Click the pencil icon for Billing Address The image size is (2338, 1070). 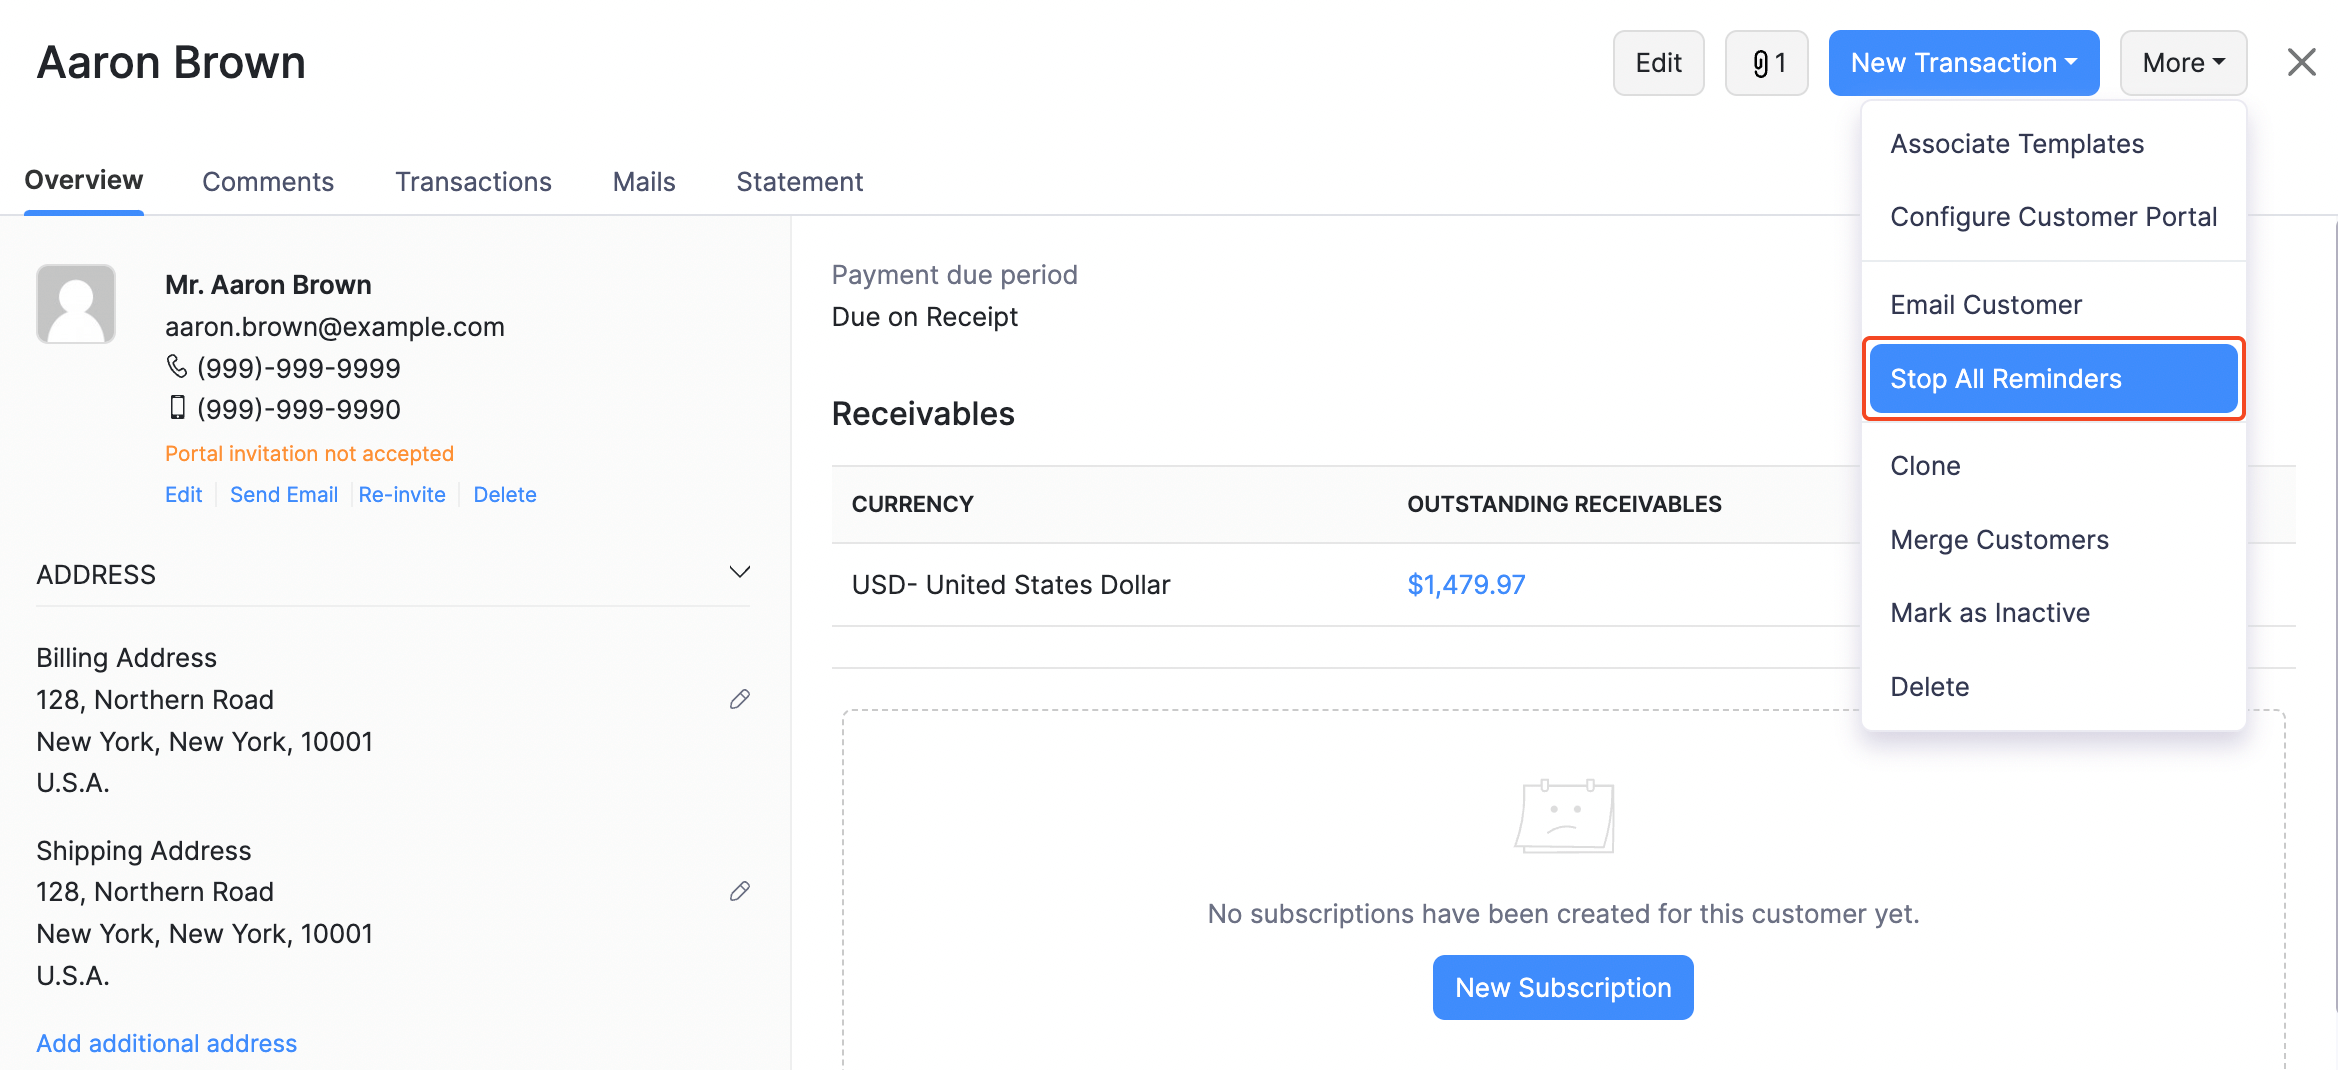(740, 699)
